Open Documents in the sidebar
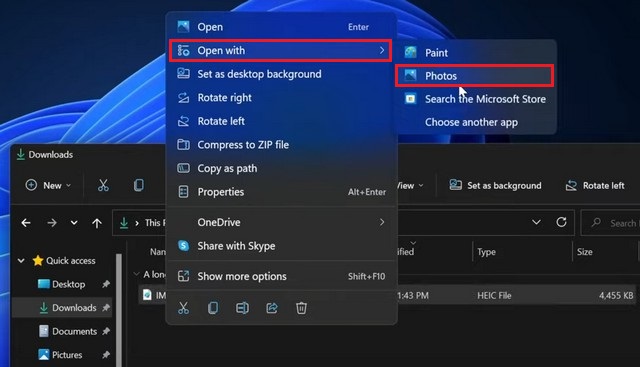Screen dimensions: 640x367 pos(74,331)
